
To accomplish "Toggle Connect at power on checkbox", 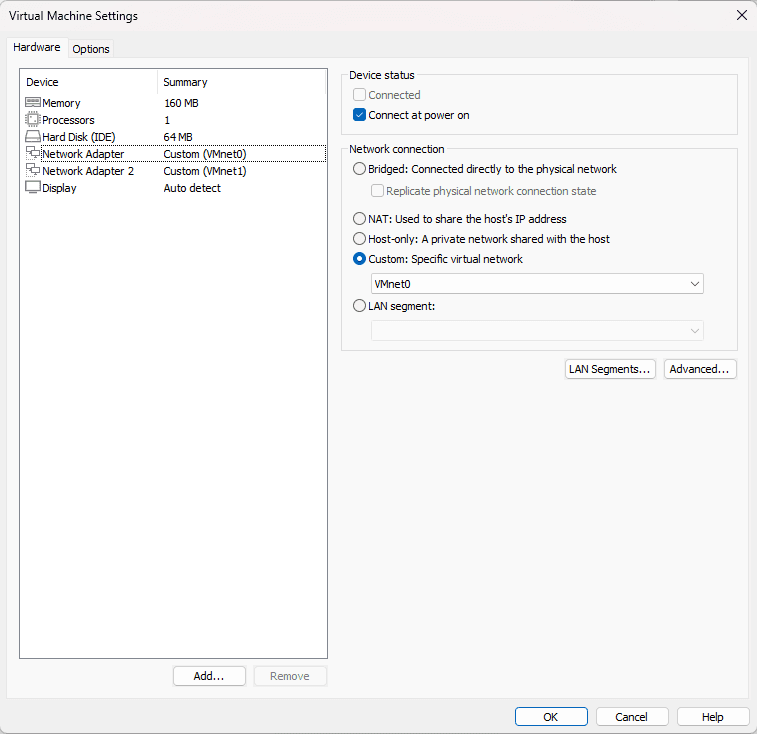I will click(x=360, y=115).
